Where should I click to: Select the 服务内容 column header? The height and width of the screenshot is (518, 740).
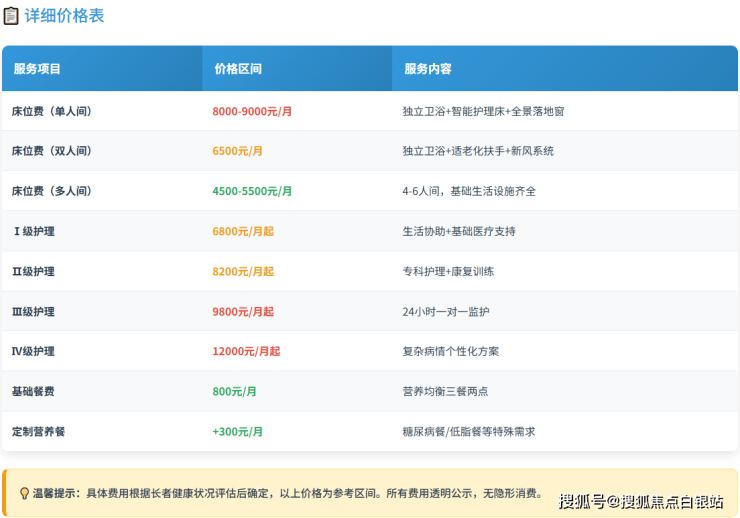pos(428,69)
